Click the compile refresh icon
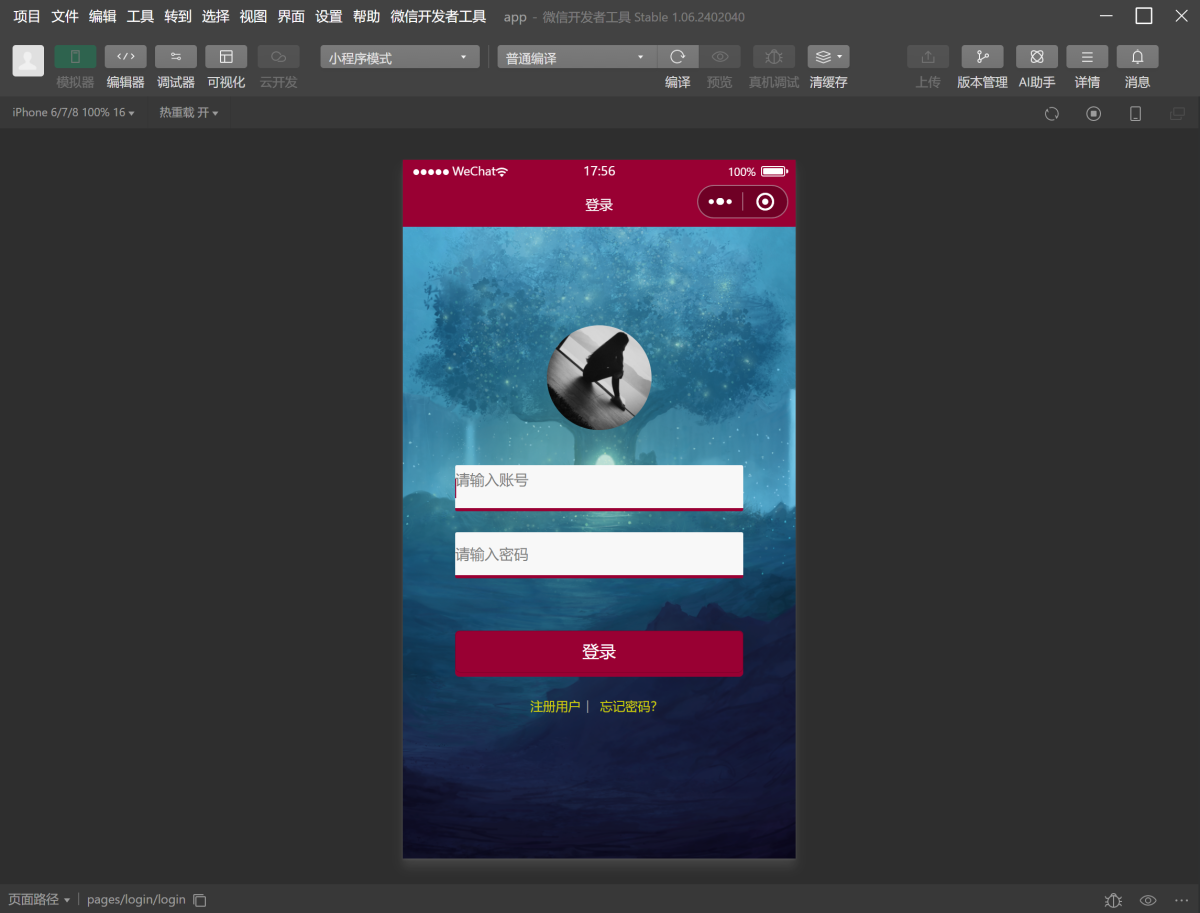This screenshot has width=1200, height=913. coord(677,57)
